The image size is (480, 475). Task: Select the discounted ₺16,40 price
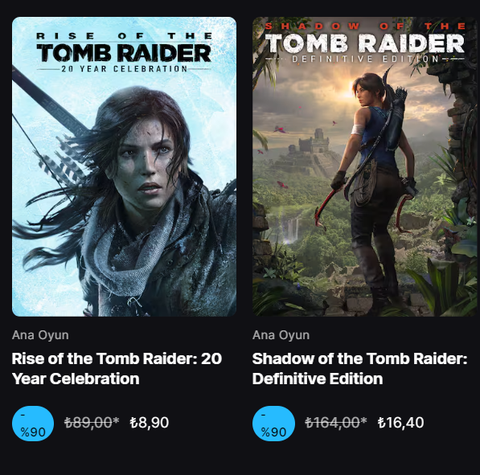(401, 423)
